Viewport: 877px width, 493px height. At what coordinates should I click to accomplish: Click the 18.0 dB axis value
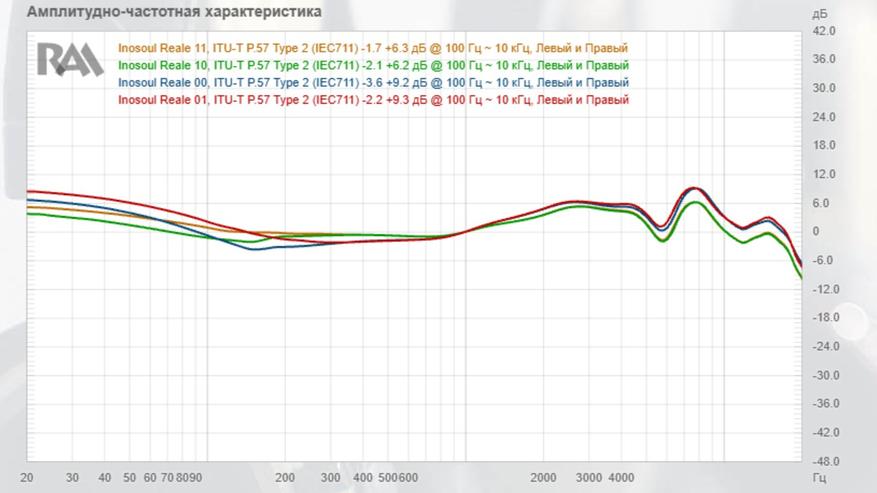pos(824,145)
